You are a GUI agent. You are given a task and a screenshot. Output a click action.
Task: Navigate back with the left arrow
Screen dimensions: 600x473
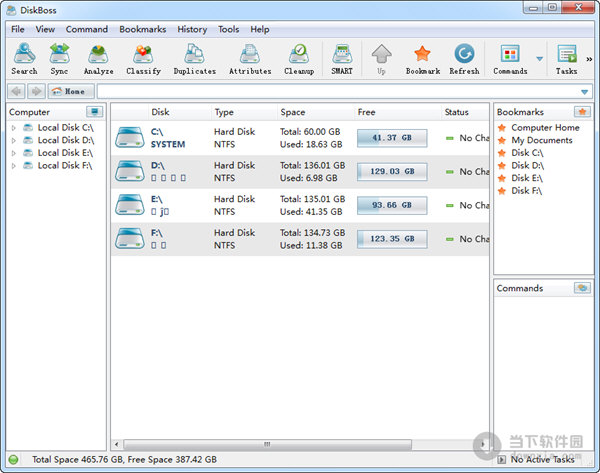(x=16, y=91)
